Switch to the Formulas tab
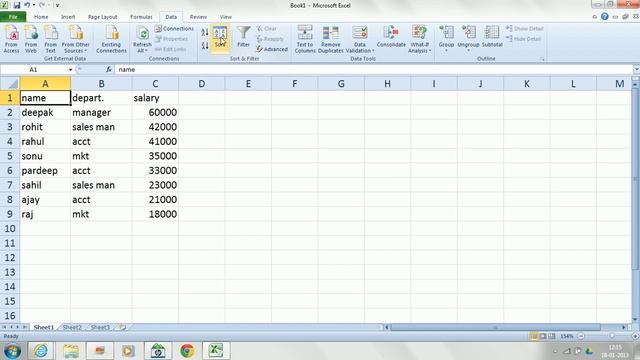This screenshot has width=640, height=360. [x=141, y=17]
